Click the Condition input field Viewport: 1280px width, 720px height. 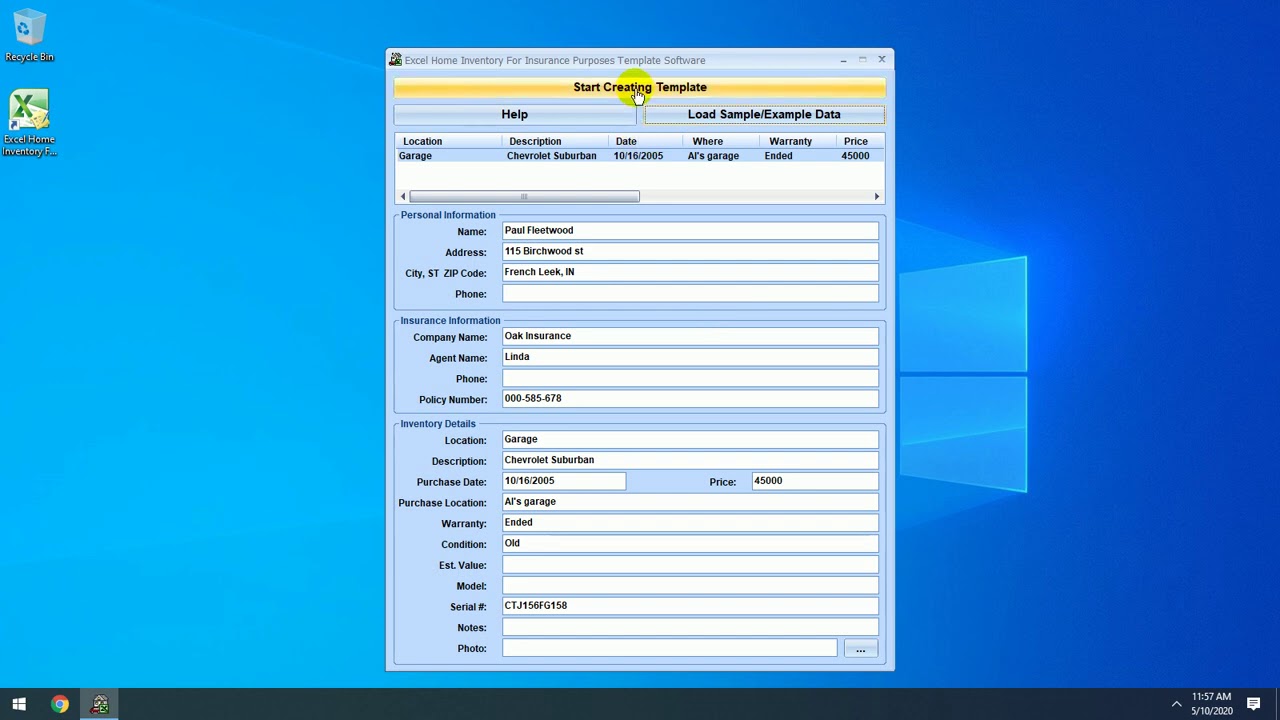690,544
